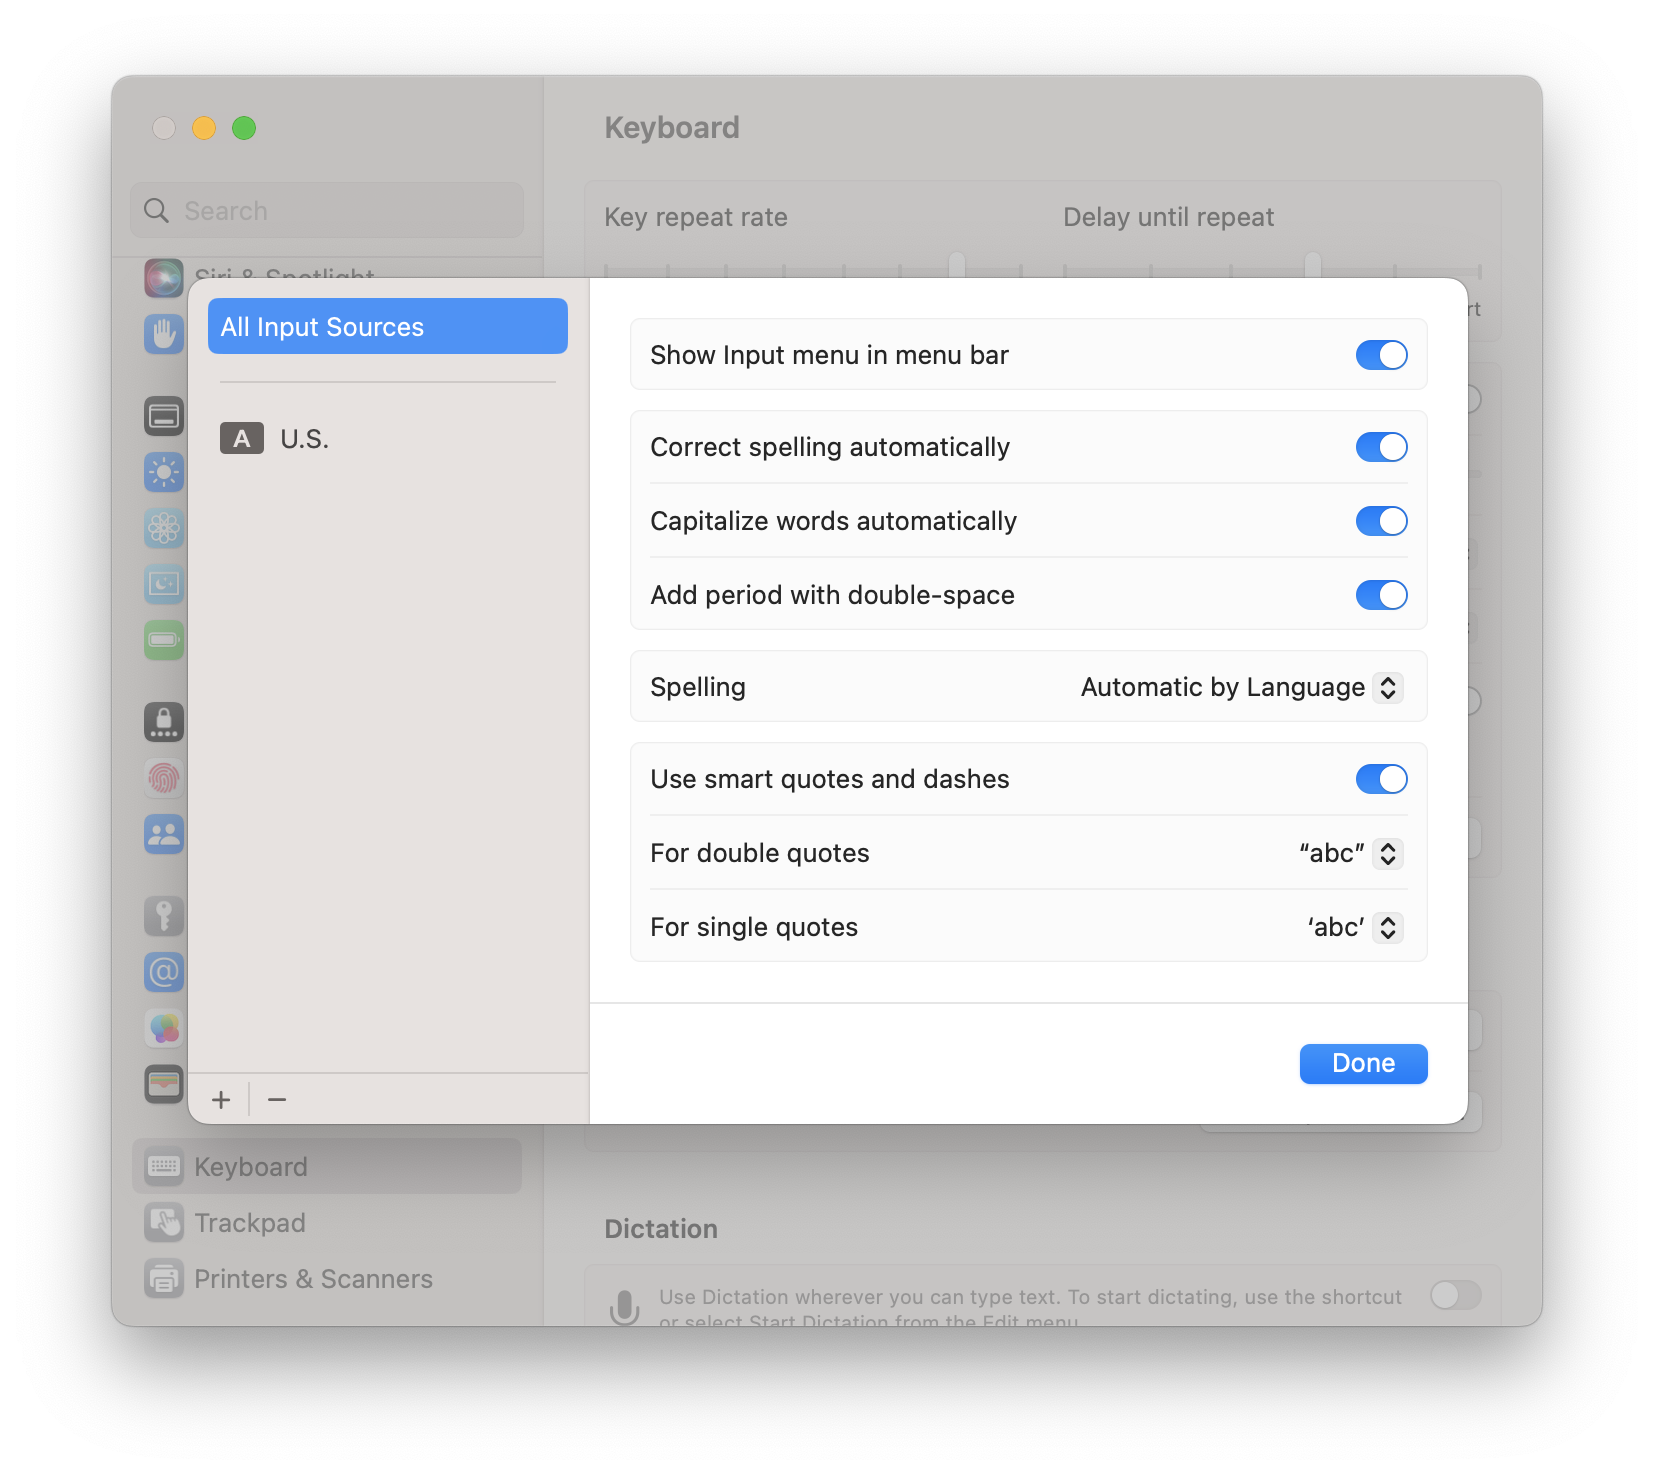Open Trackpad settings in sidebar
The width and height of the screenshot is (1654, 1474).
(250, 1223)
